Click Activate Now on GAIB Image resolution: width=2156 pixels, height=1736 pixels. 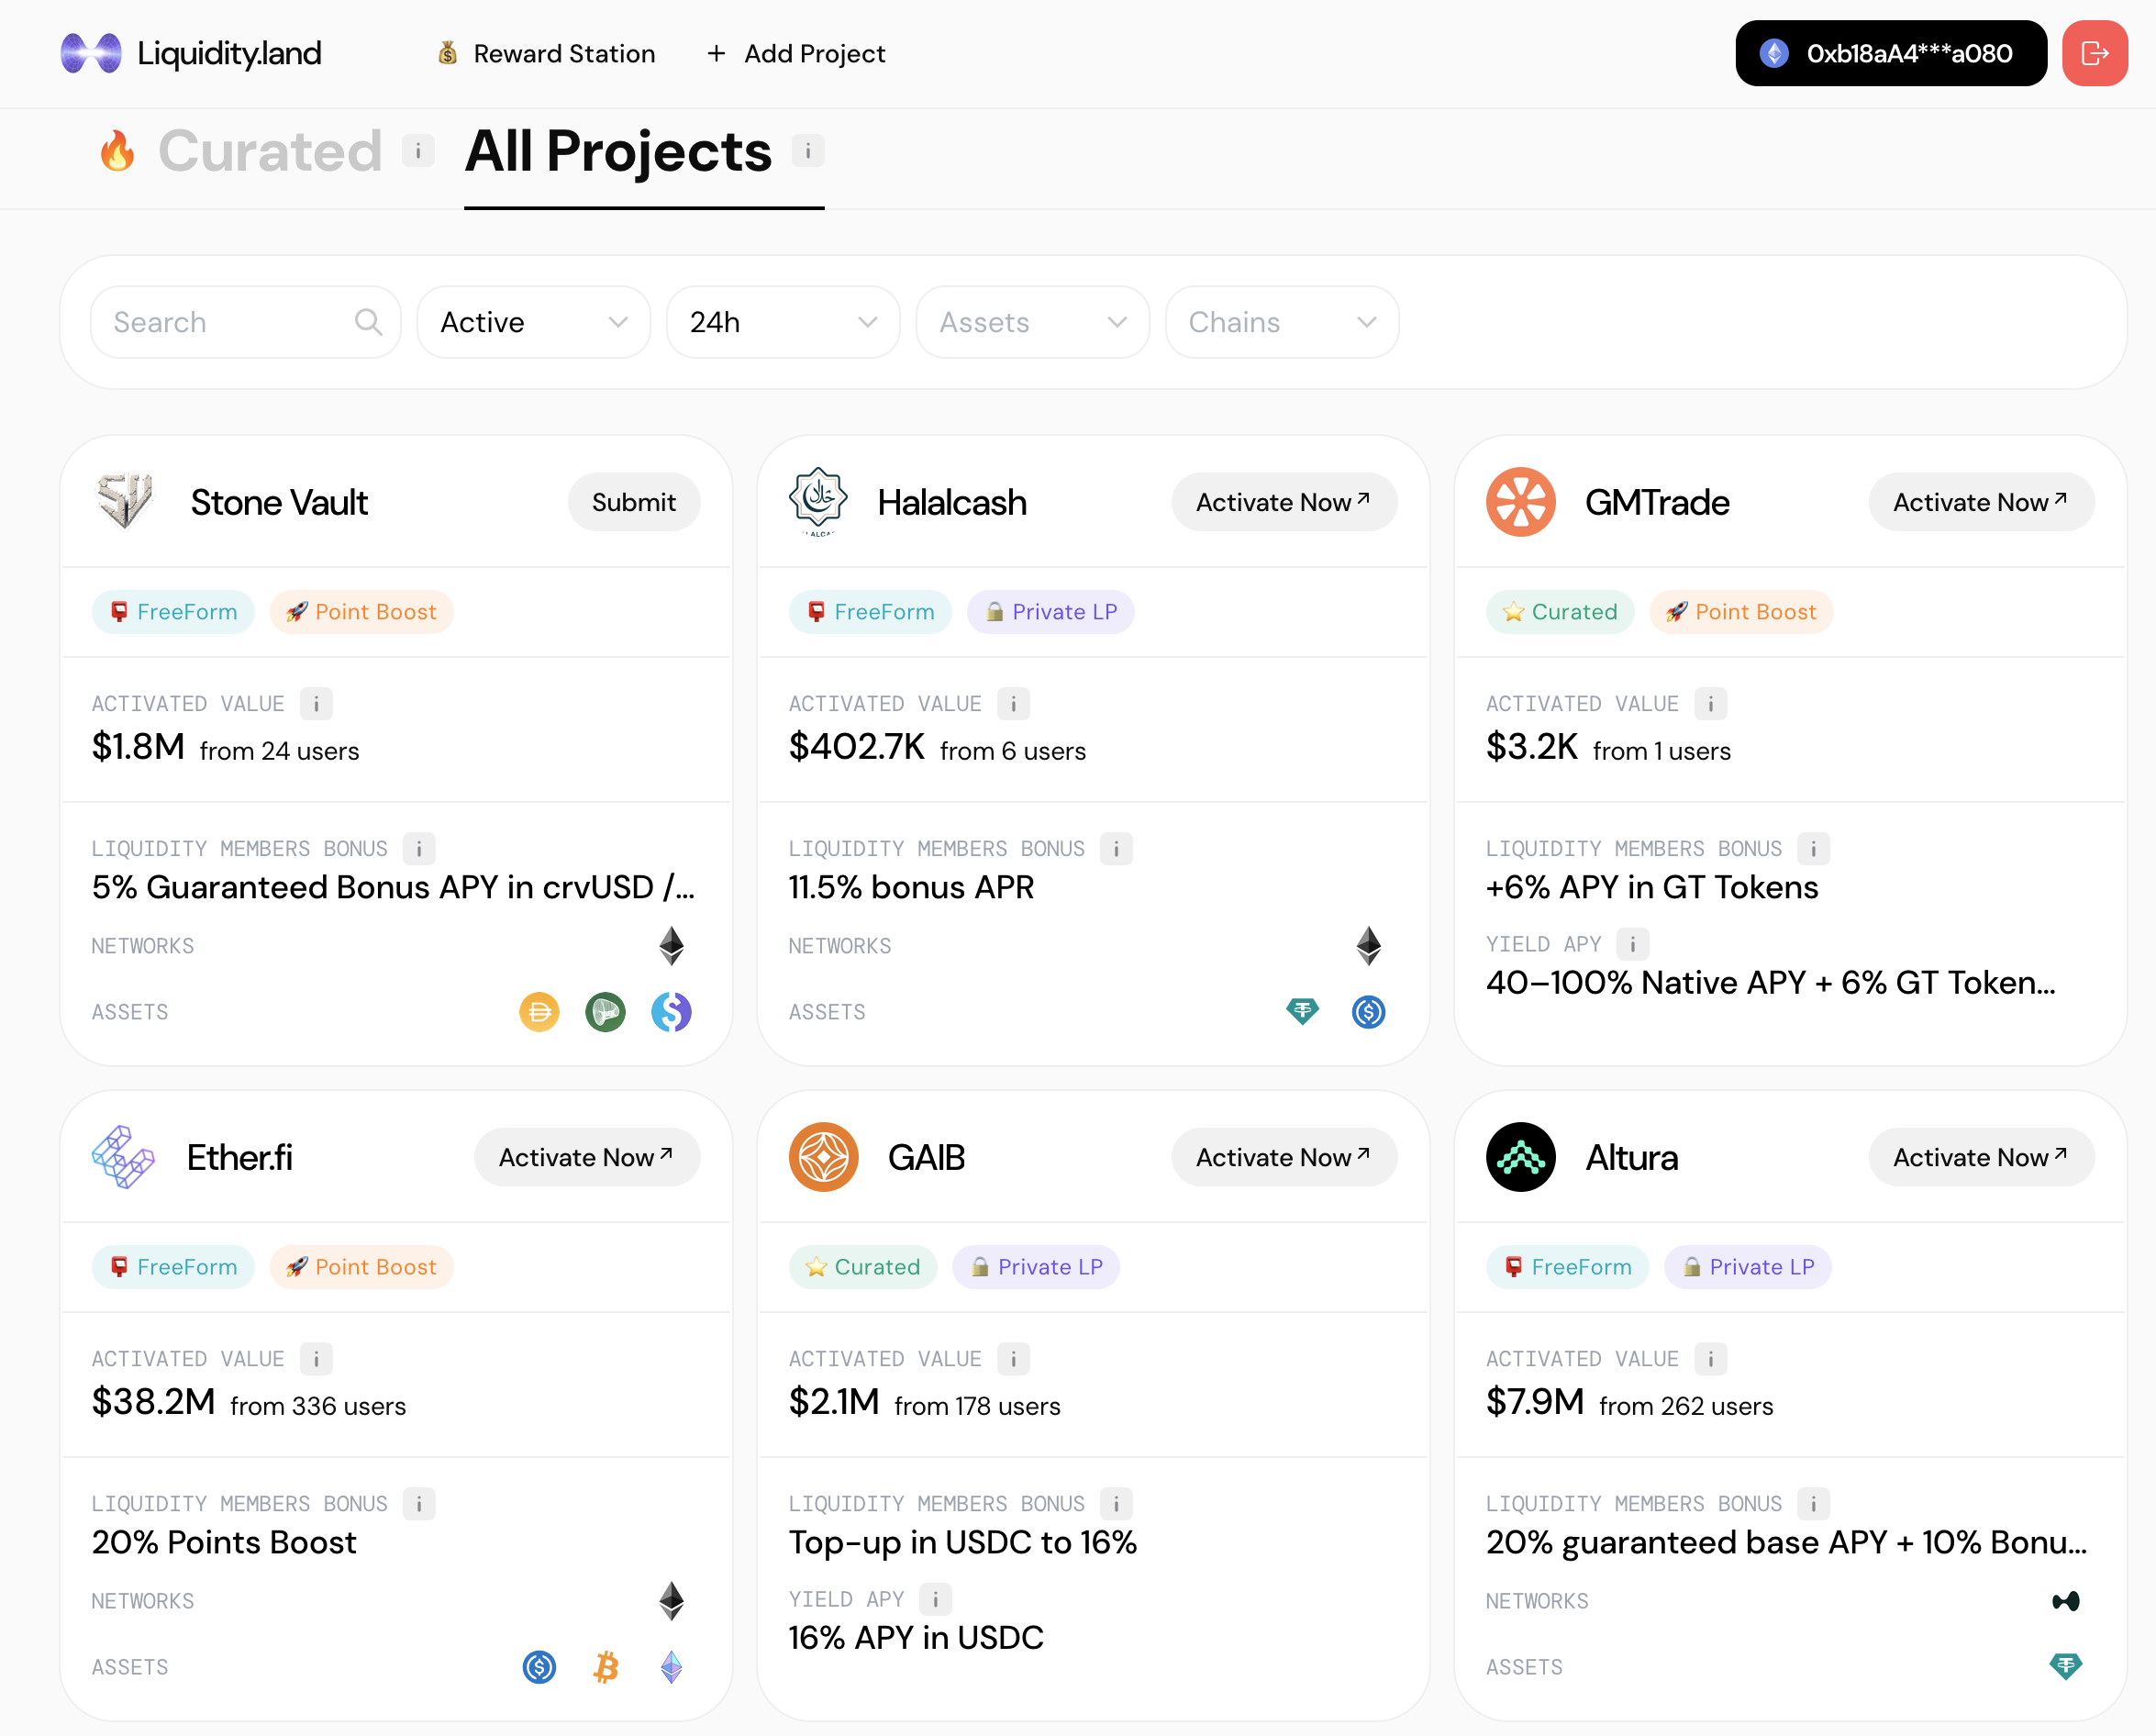pyautogui.click(x=1284, y=1157)
